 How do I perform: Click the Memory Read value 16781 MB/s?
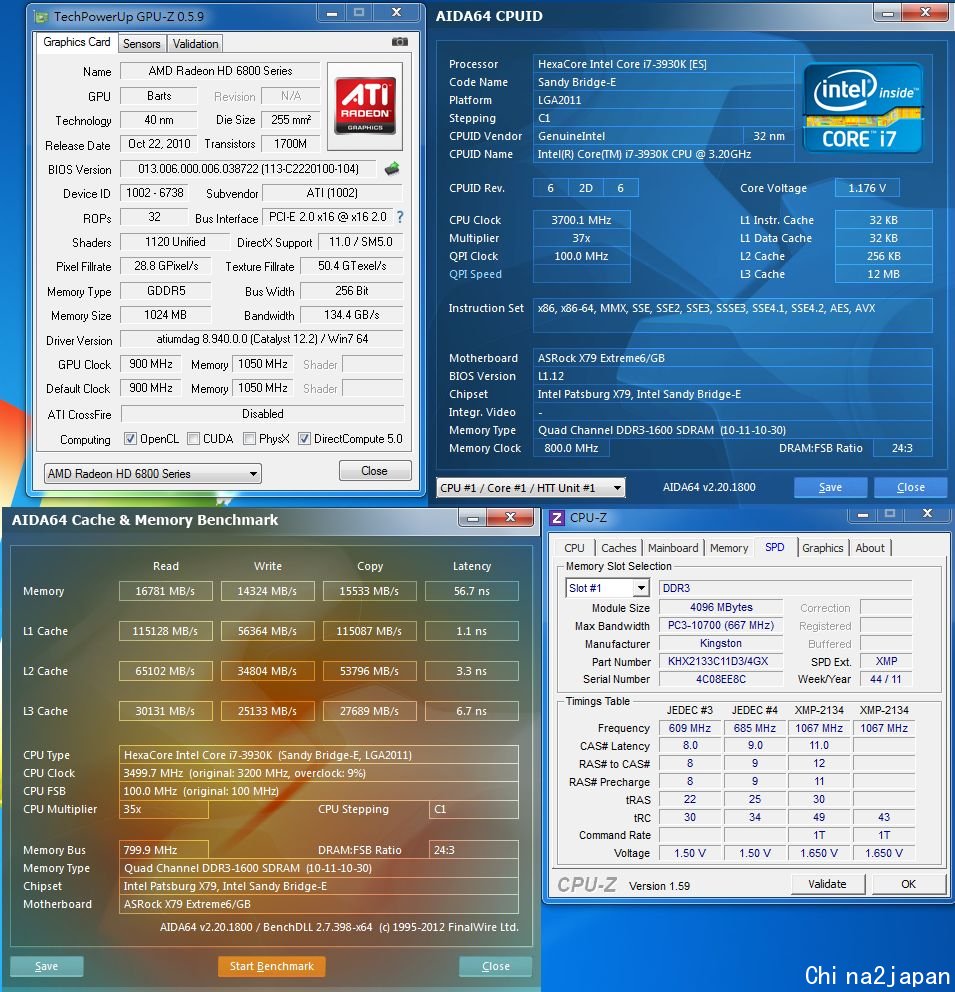(x=166, y=591)
